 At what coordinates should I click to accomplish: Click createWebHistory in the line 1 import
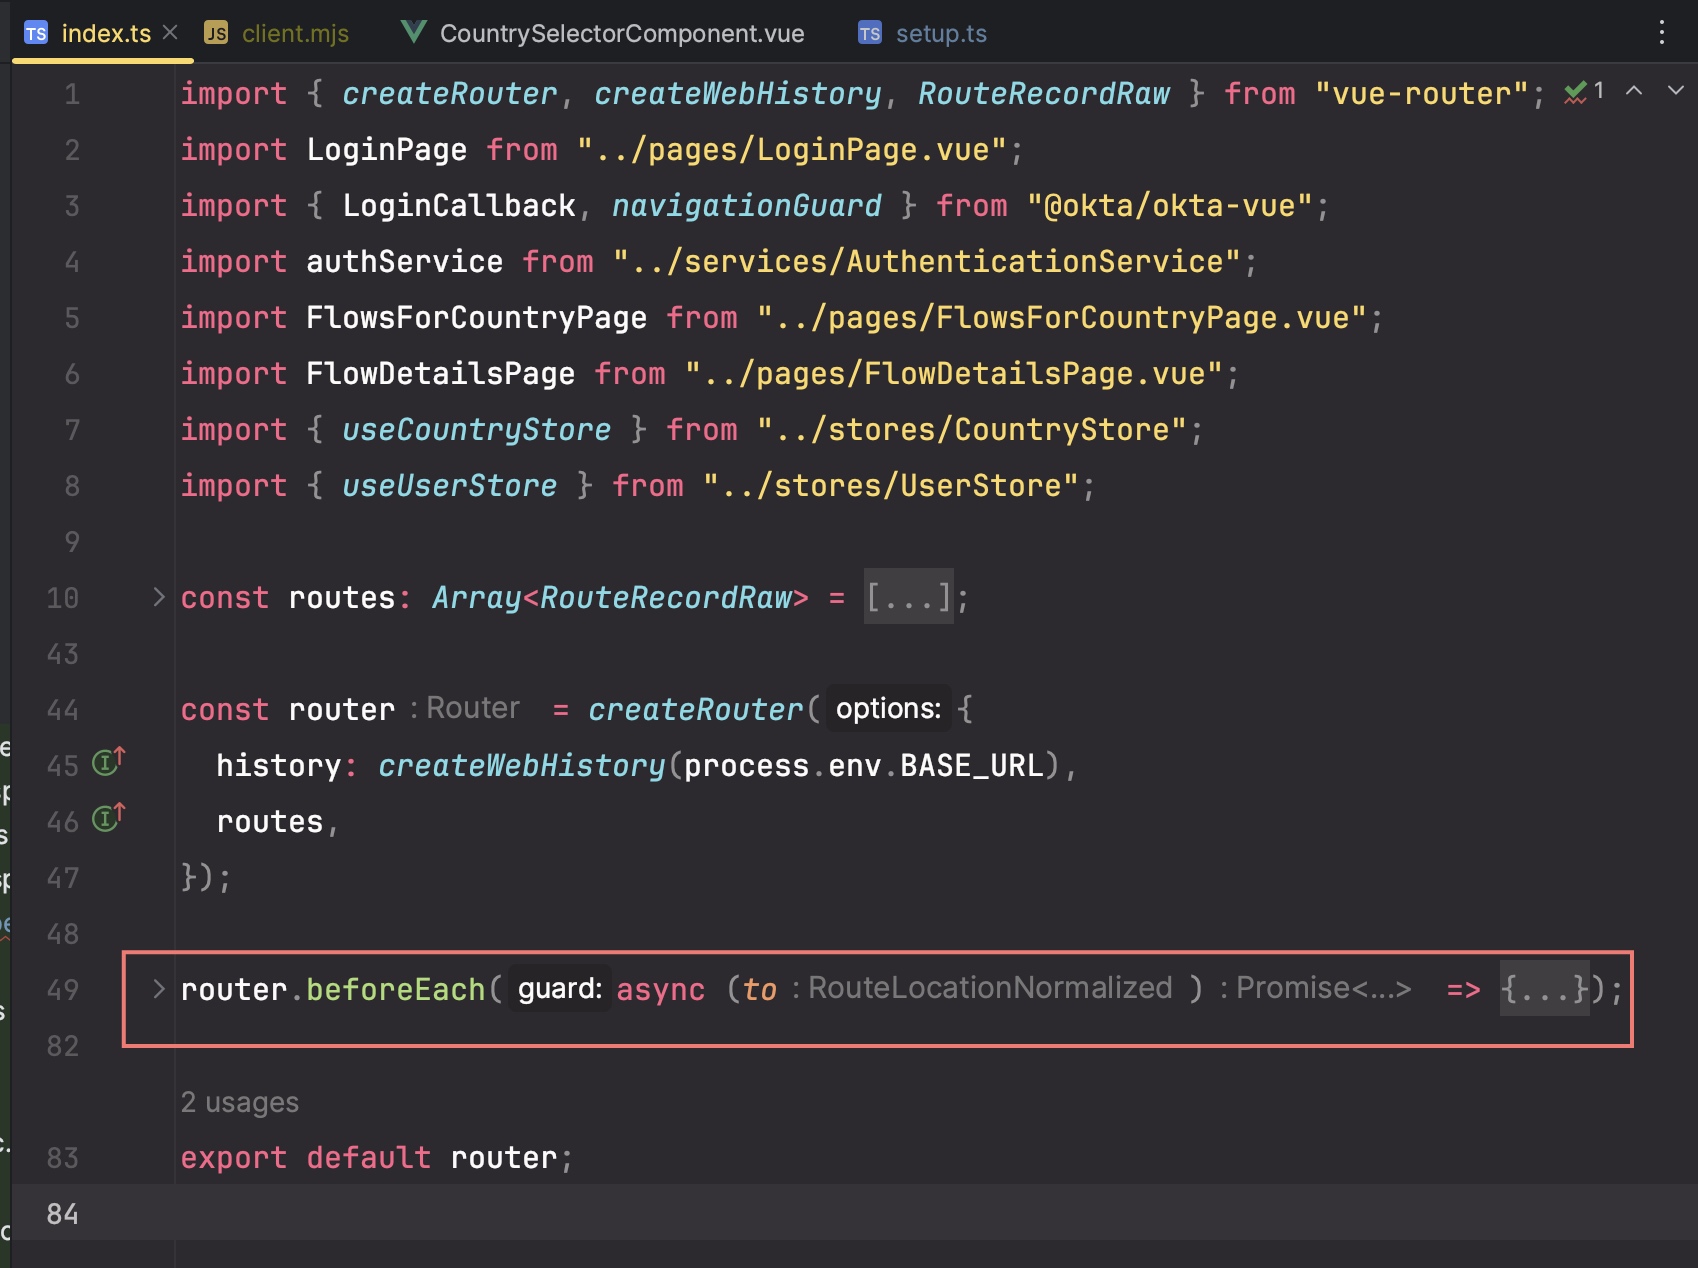[738, 93]
